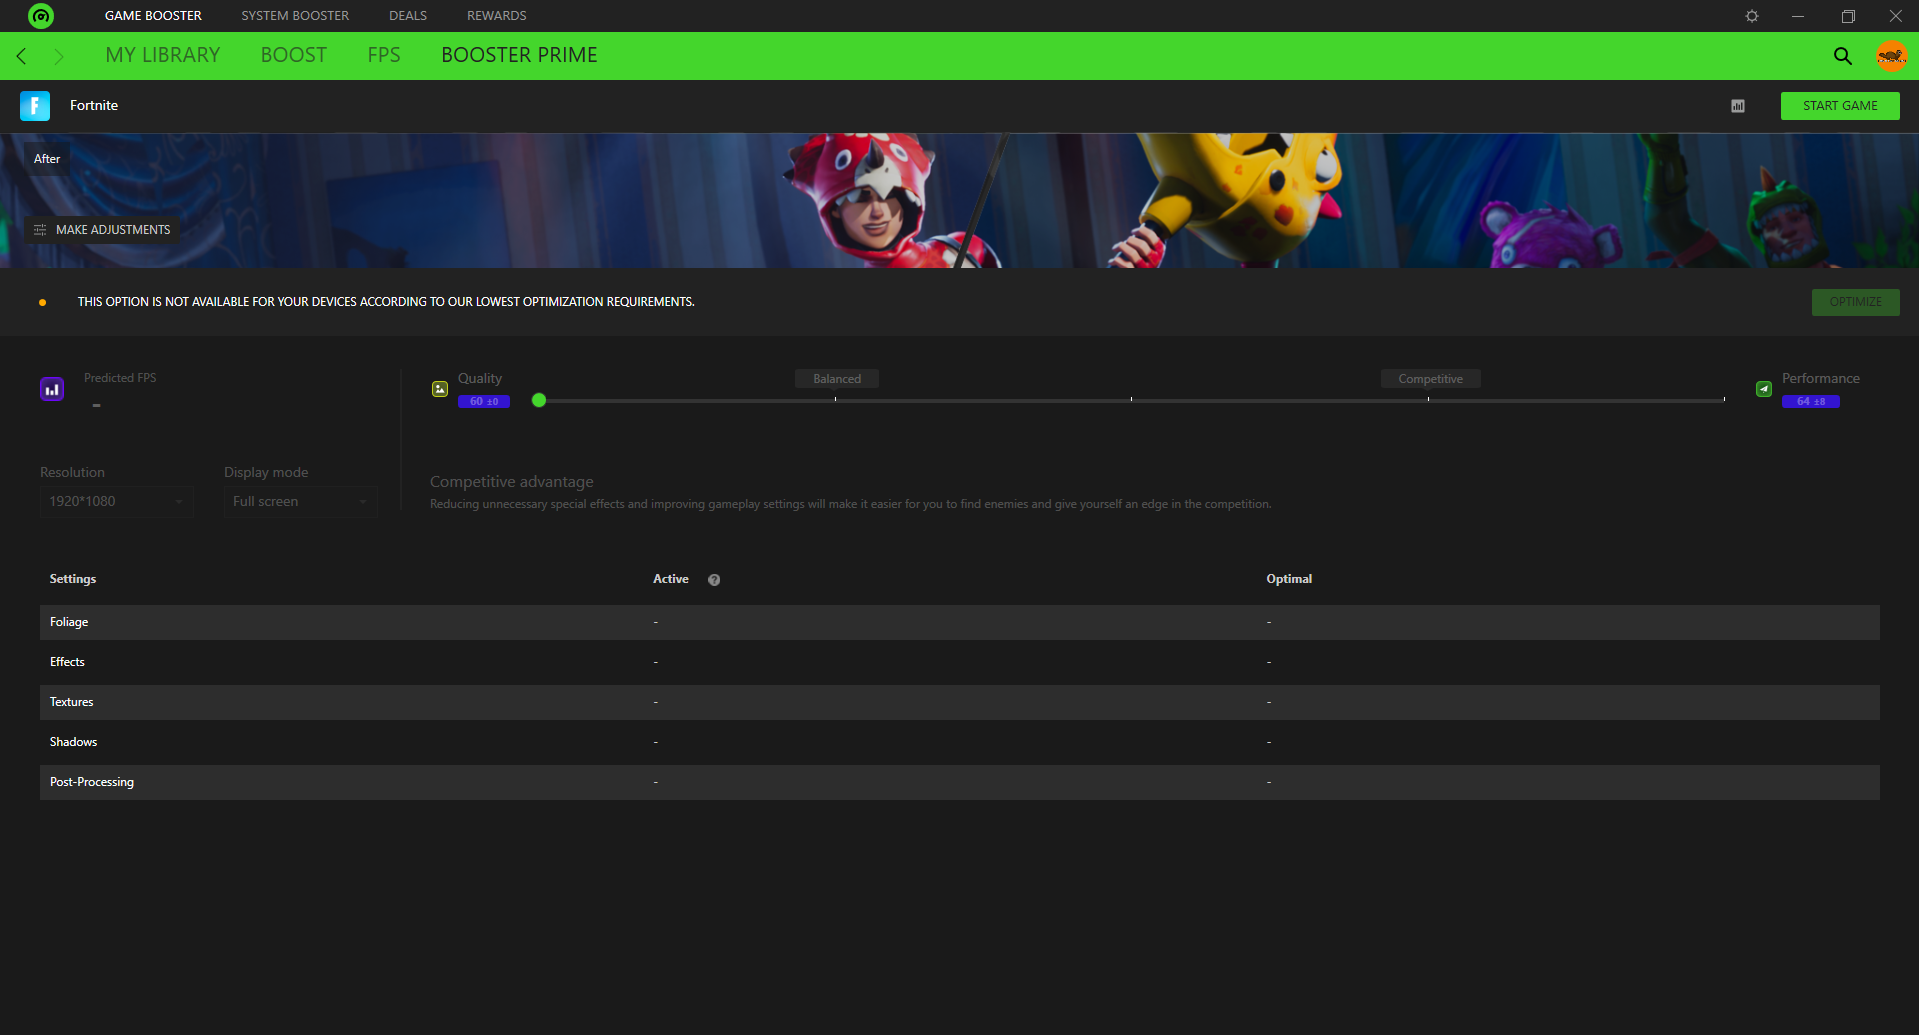Click the Quality 60 FPS badge
Image resolution: width=1919 pixels, height=1035 pixels.
pyautogui.click(x=484, y=402)
